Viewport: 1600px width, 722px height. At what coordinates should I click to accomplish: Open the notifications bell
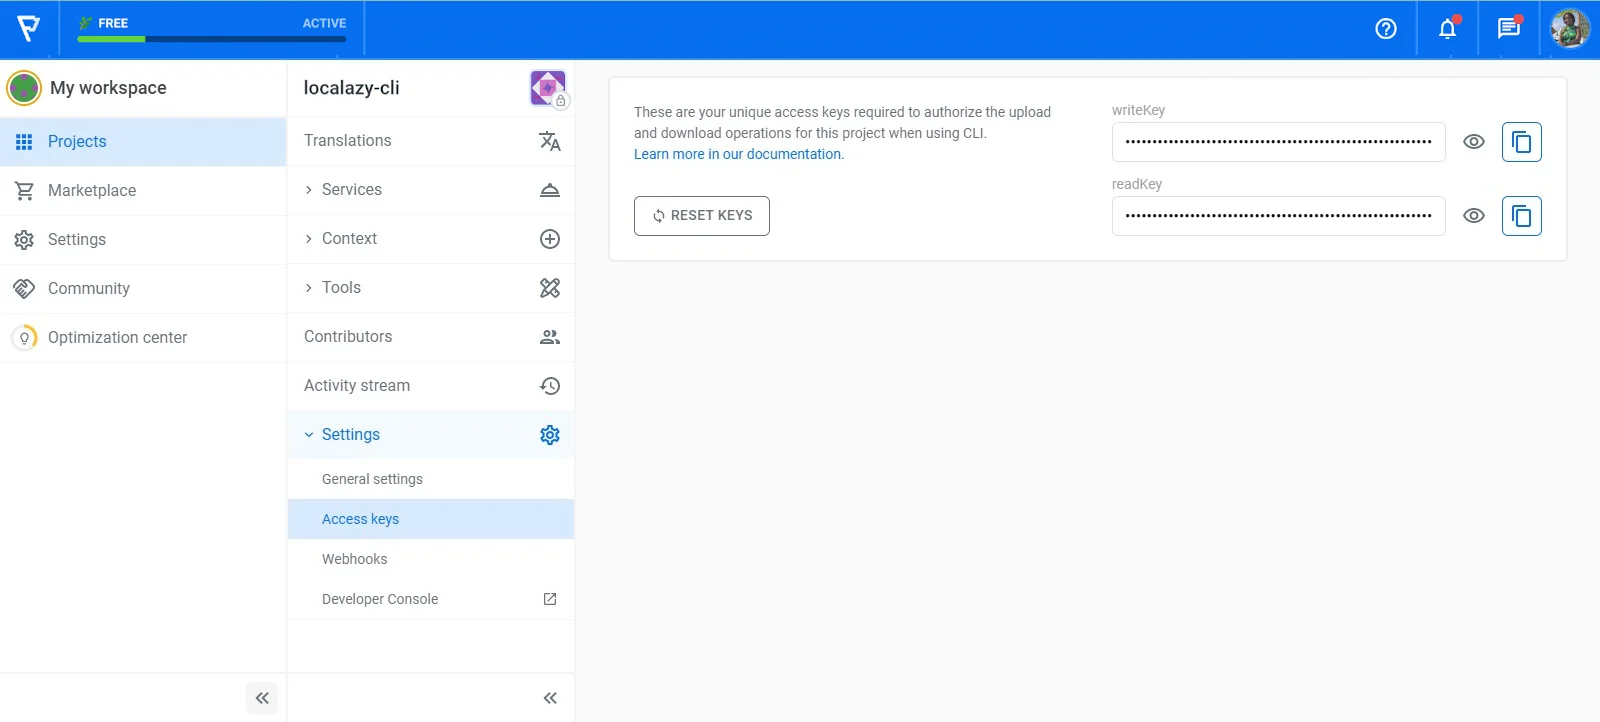[x=1447, y=29]
